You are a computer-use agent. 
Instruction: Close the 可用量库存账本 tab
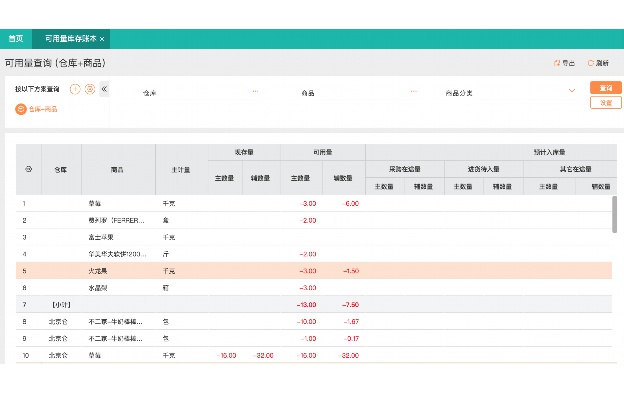102,39
